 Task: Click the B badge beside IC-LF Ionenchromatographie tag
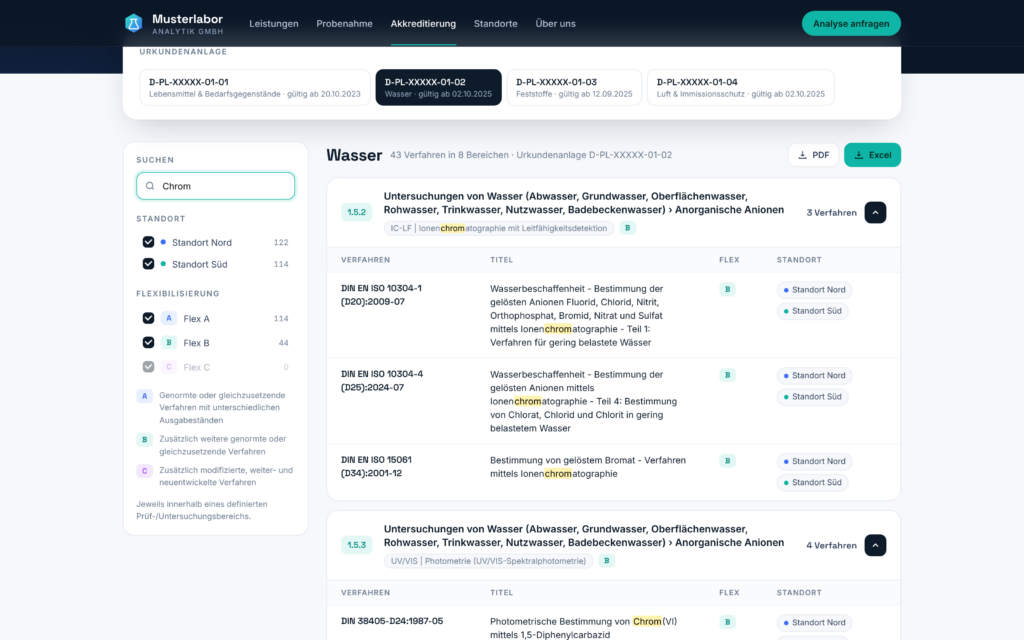point(628,228)
